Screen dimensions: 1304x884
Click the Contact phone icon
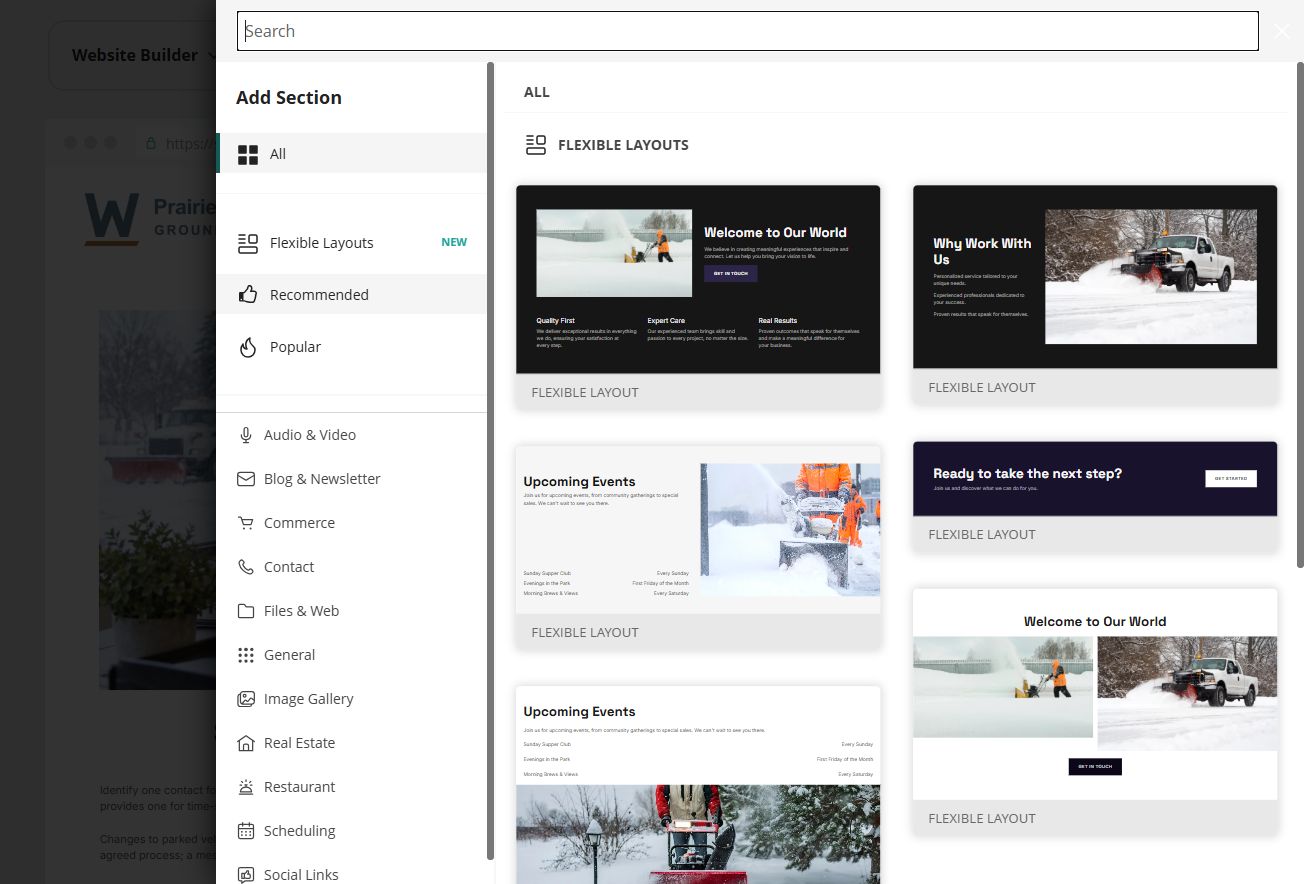point(246,567)
